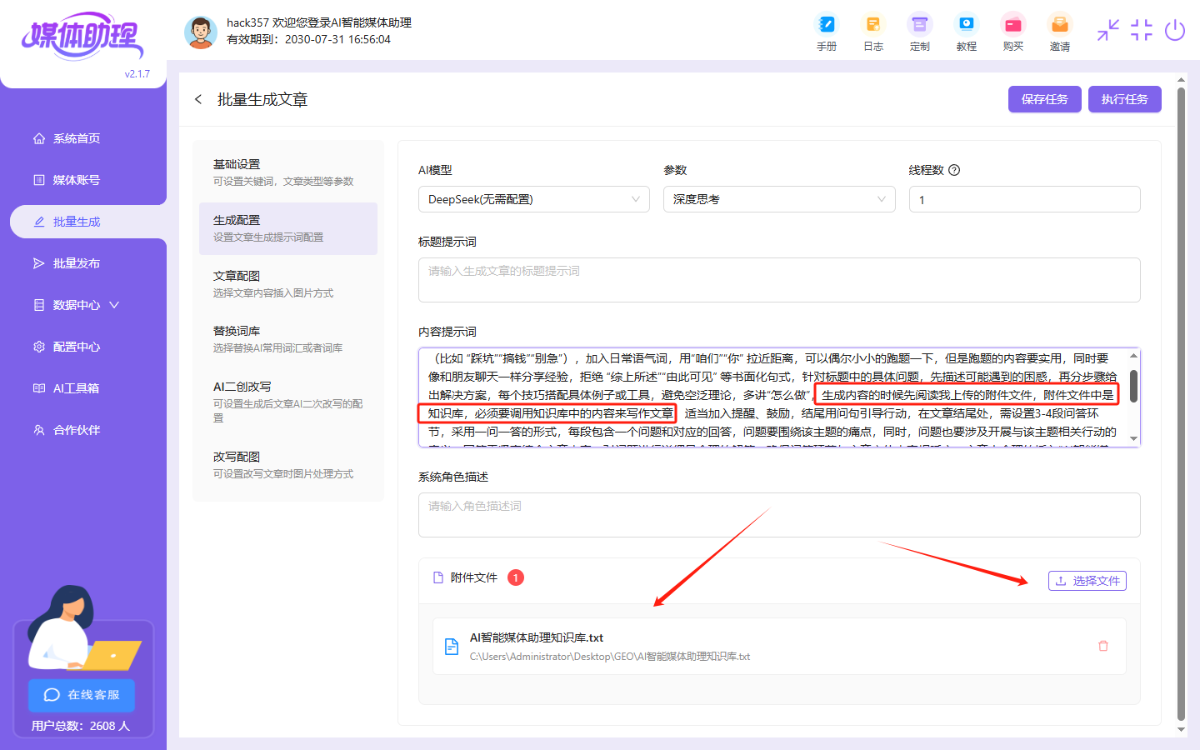This screenshot has height=750, width=1200.
Task: Click the 线程数 input field
Action: [1024, 199]
